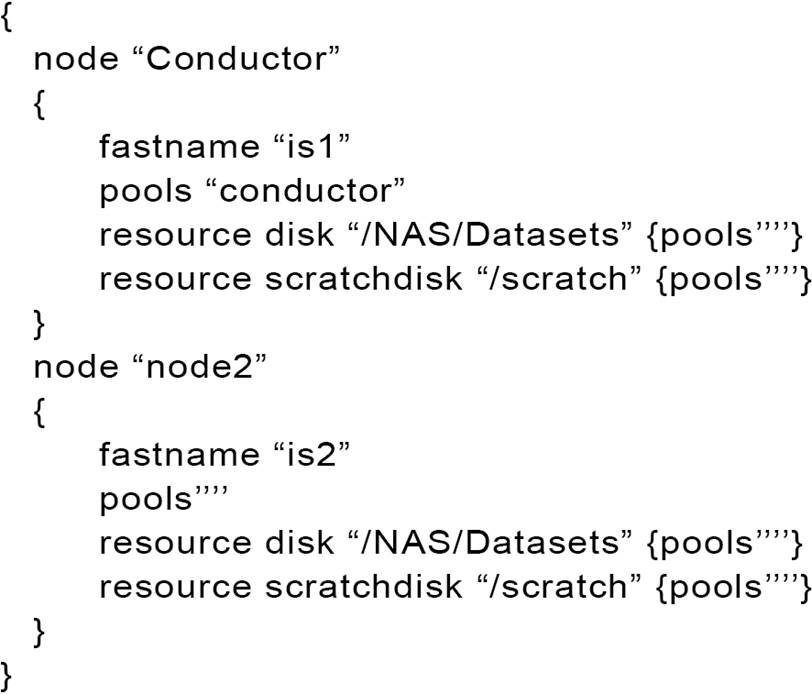This screenshot has height=694, width=812.
Task: Click the word "Conductor" in the first node
Action: (x=237, y=58)
